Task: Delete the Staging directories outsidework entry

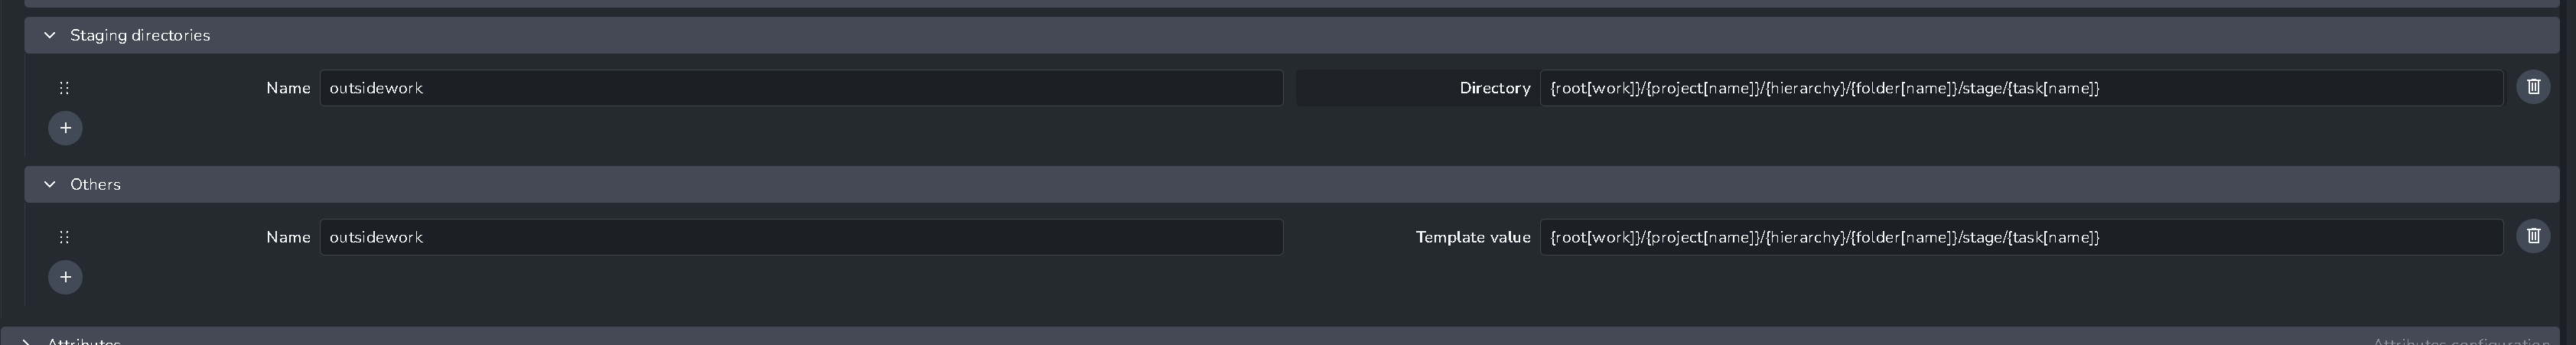Action: pos(2533,88)
